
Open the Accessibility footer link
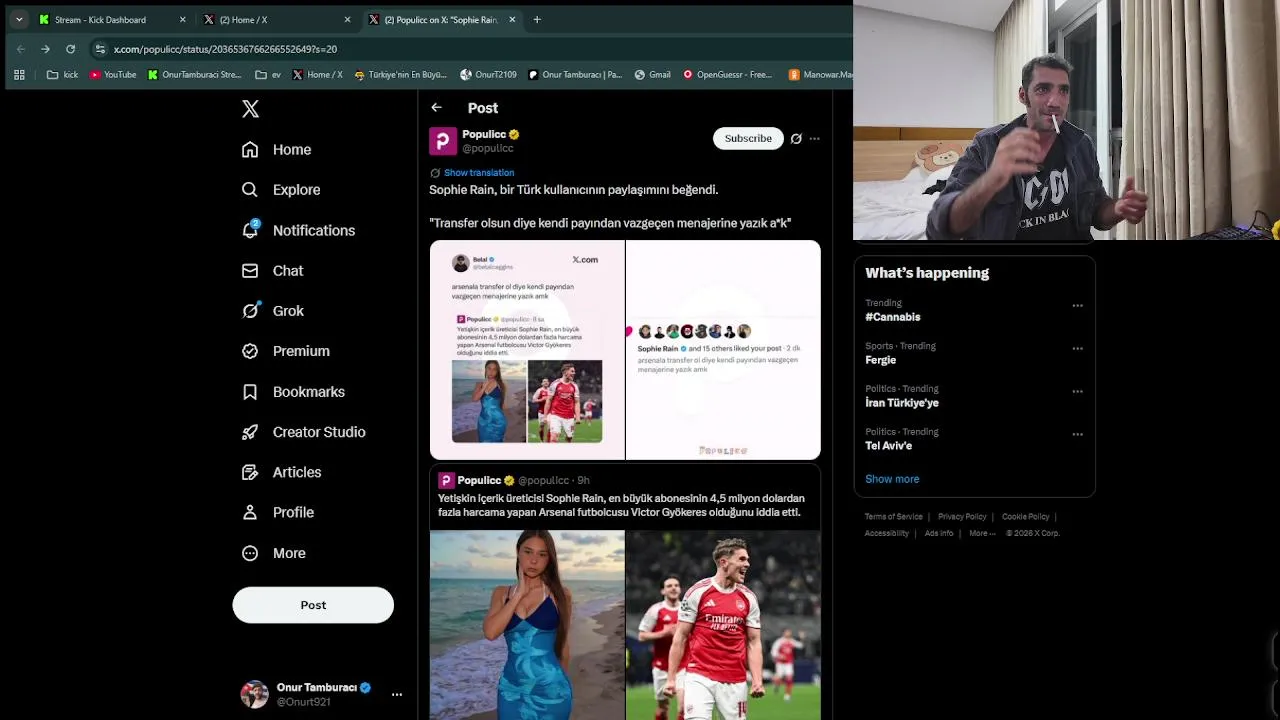887,533
